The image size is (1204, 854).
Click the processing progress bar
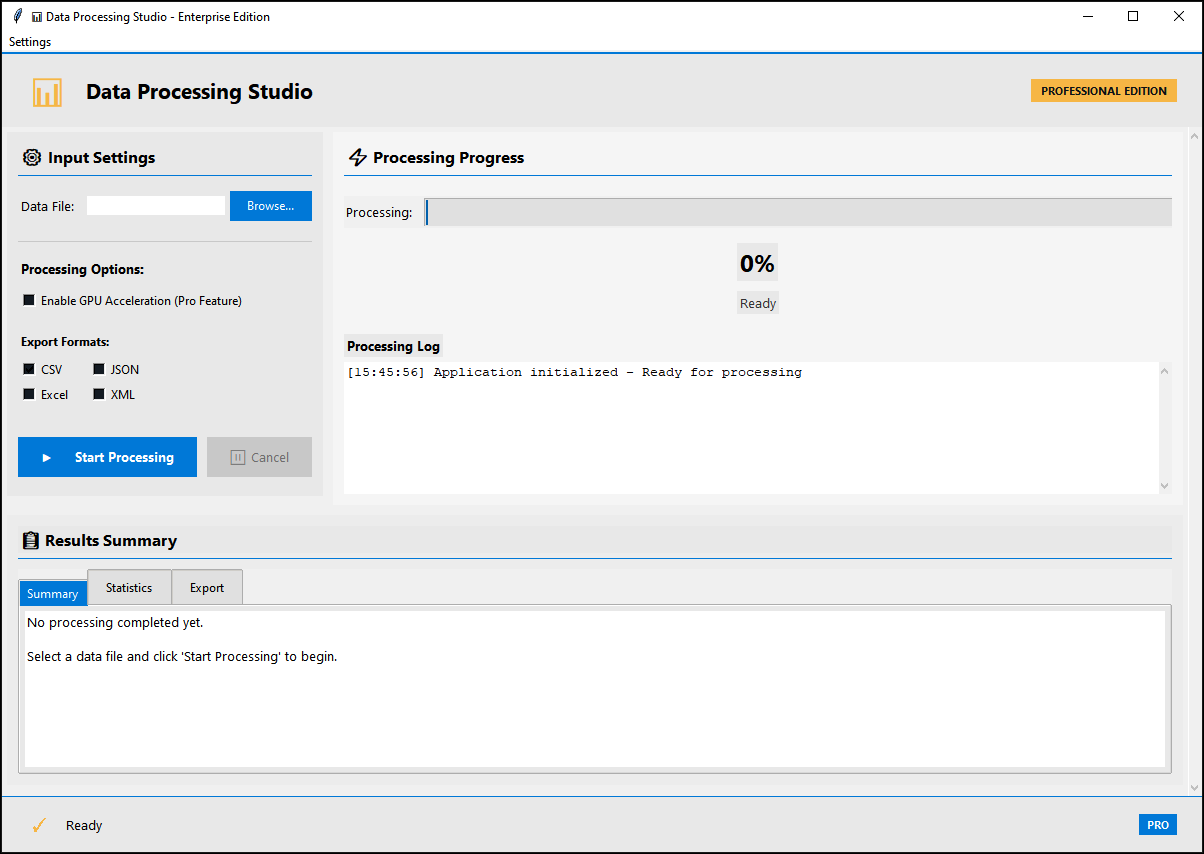tap(798, 211)
